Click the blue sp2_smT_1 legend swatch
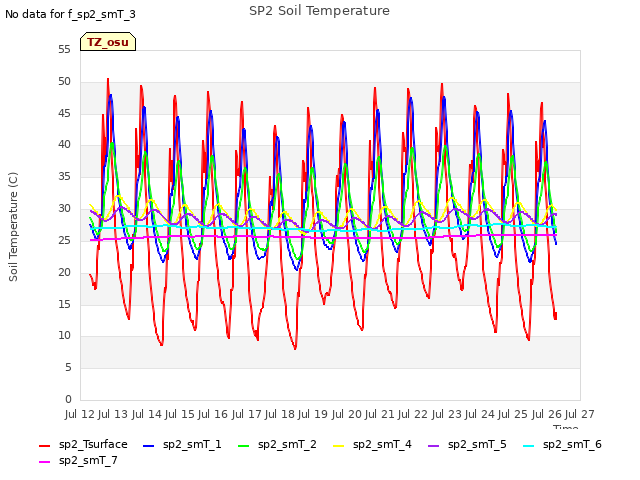This screenshot has height=480, width=640. (x=149, y=446)
